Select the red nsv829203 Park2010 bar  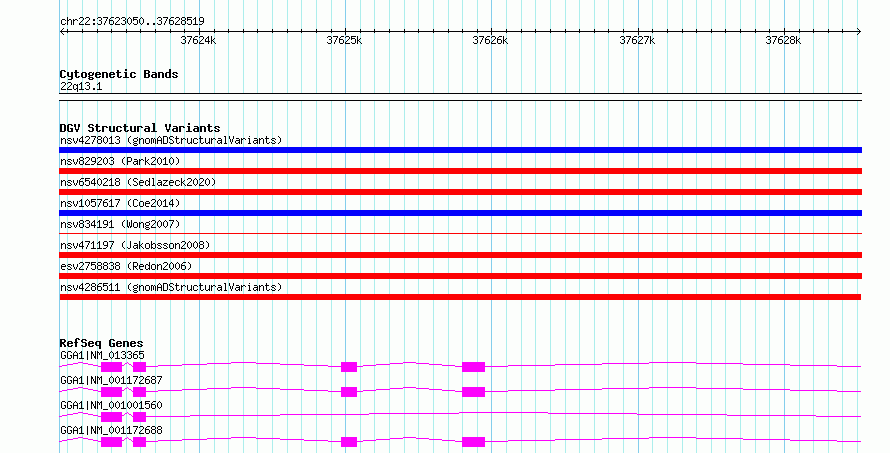460,171
